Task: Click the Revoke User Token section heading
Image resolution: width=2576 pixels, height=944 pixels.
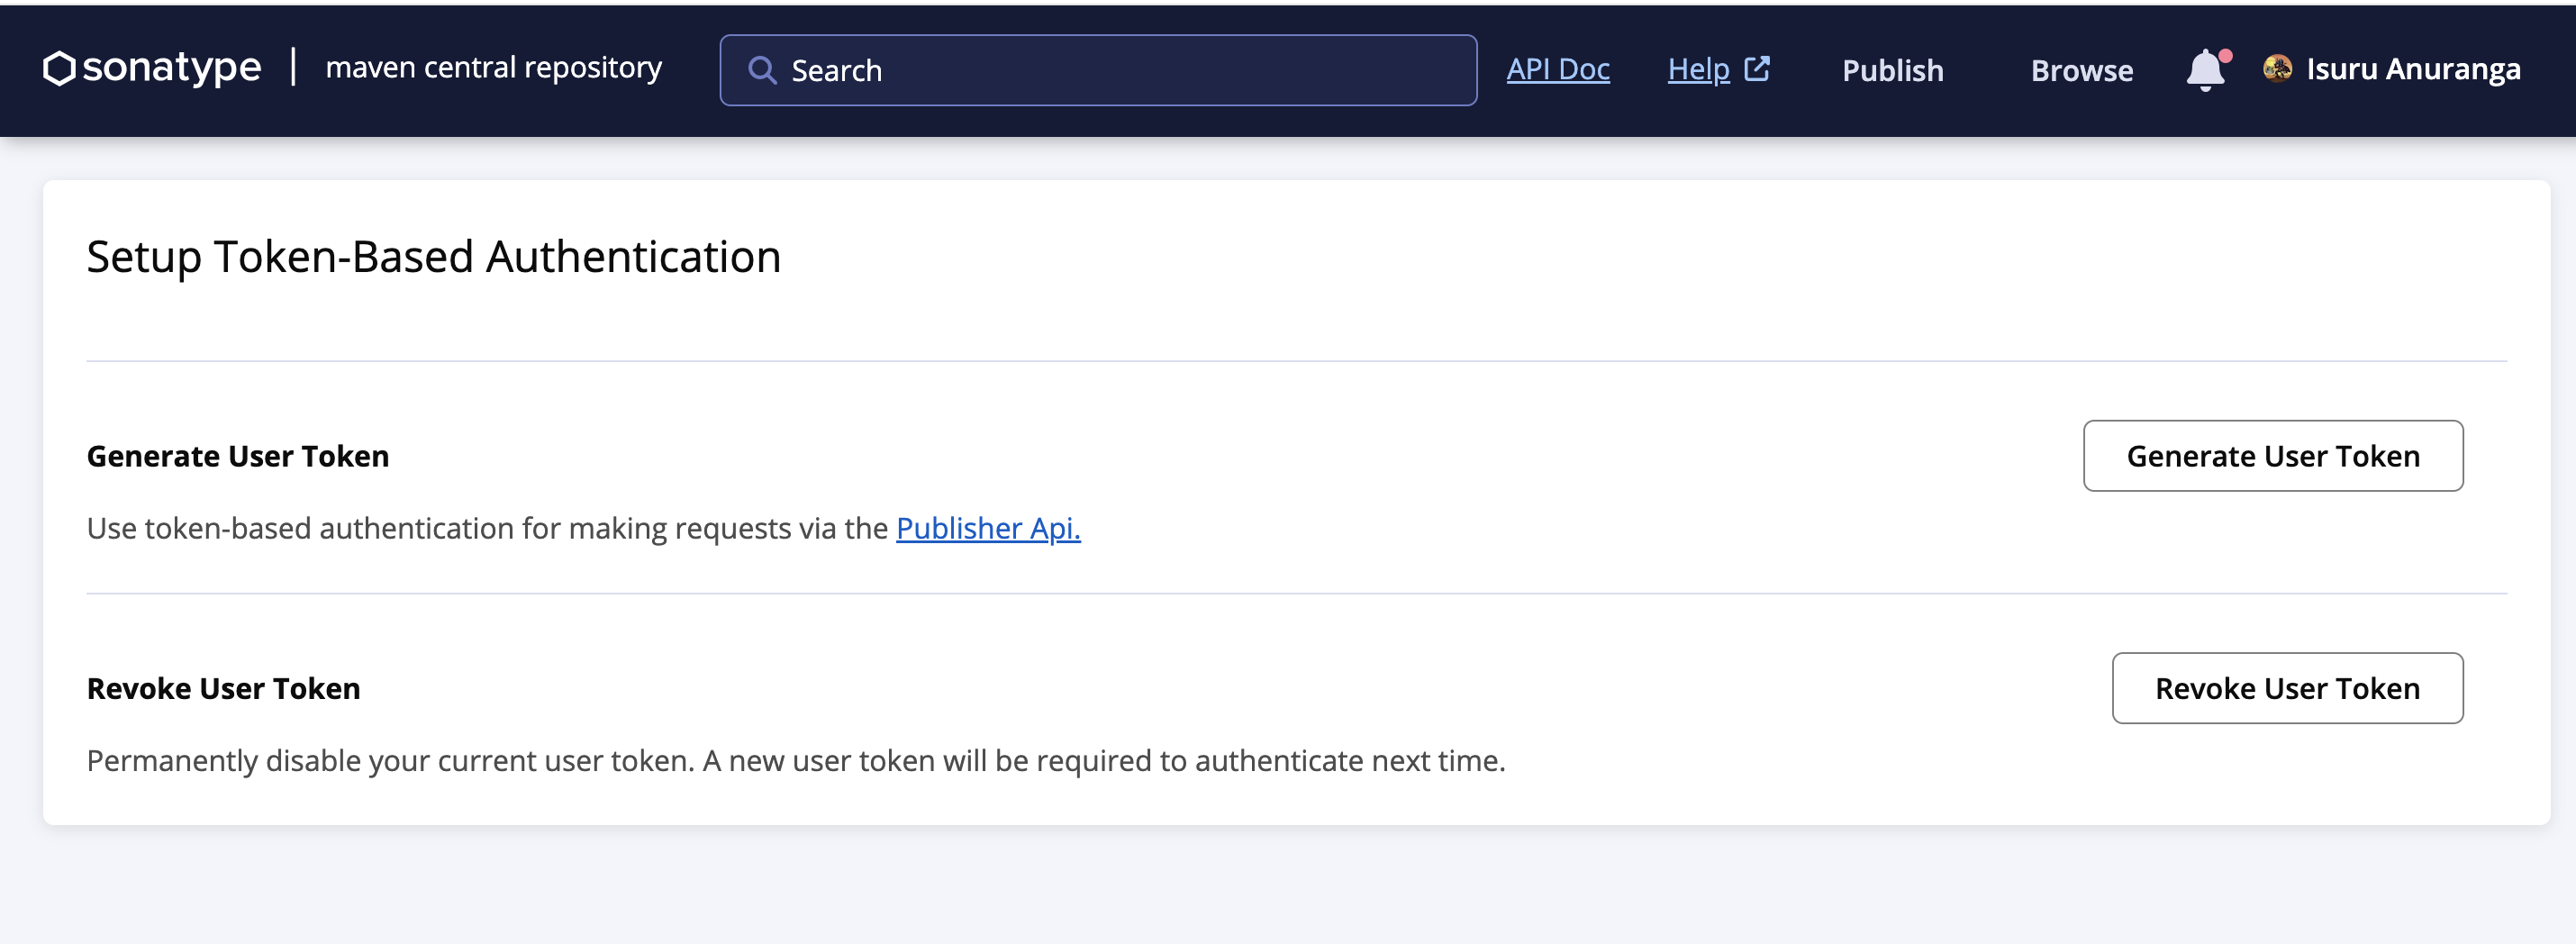Action: click(224, 688)
